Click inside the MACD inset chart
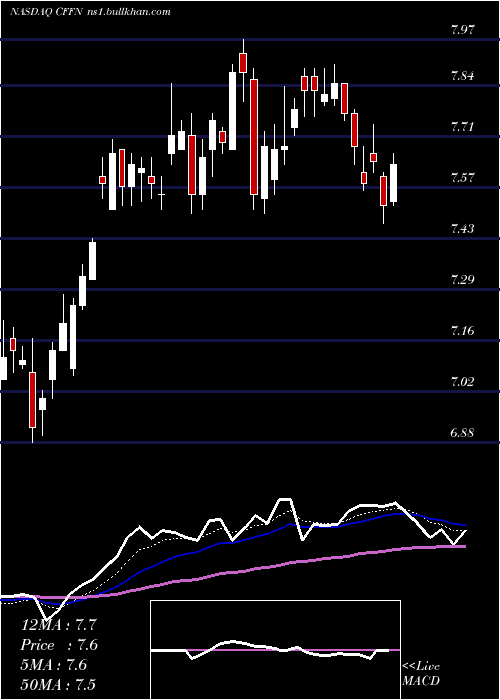 [x=275, y=650]
